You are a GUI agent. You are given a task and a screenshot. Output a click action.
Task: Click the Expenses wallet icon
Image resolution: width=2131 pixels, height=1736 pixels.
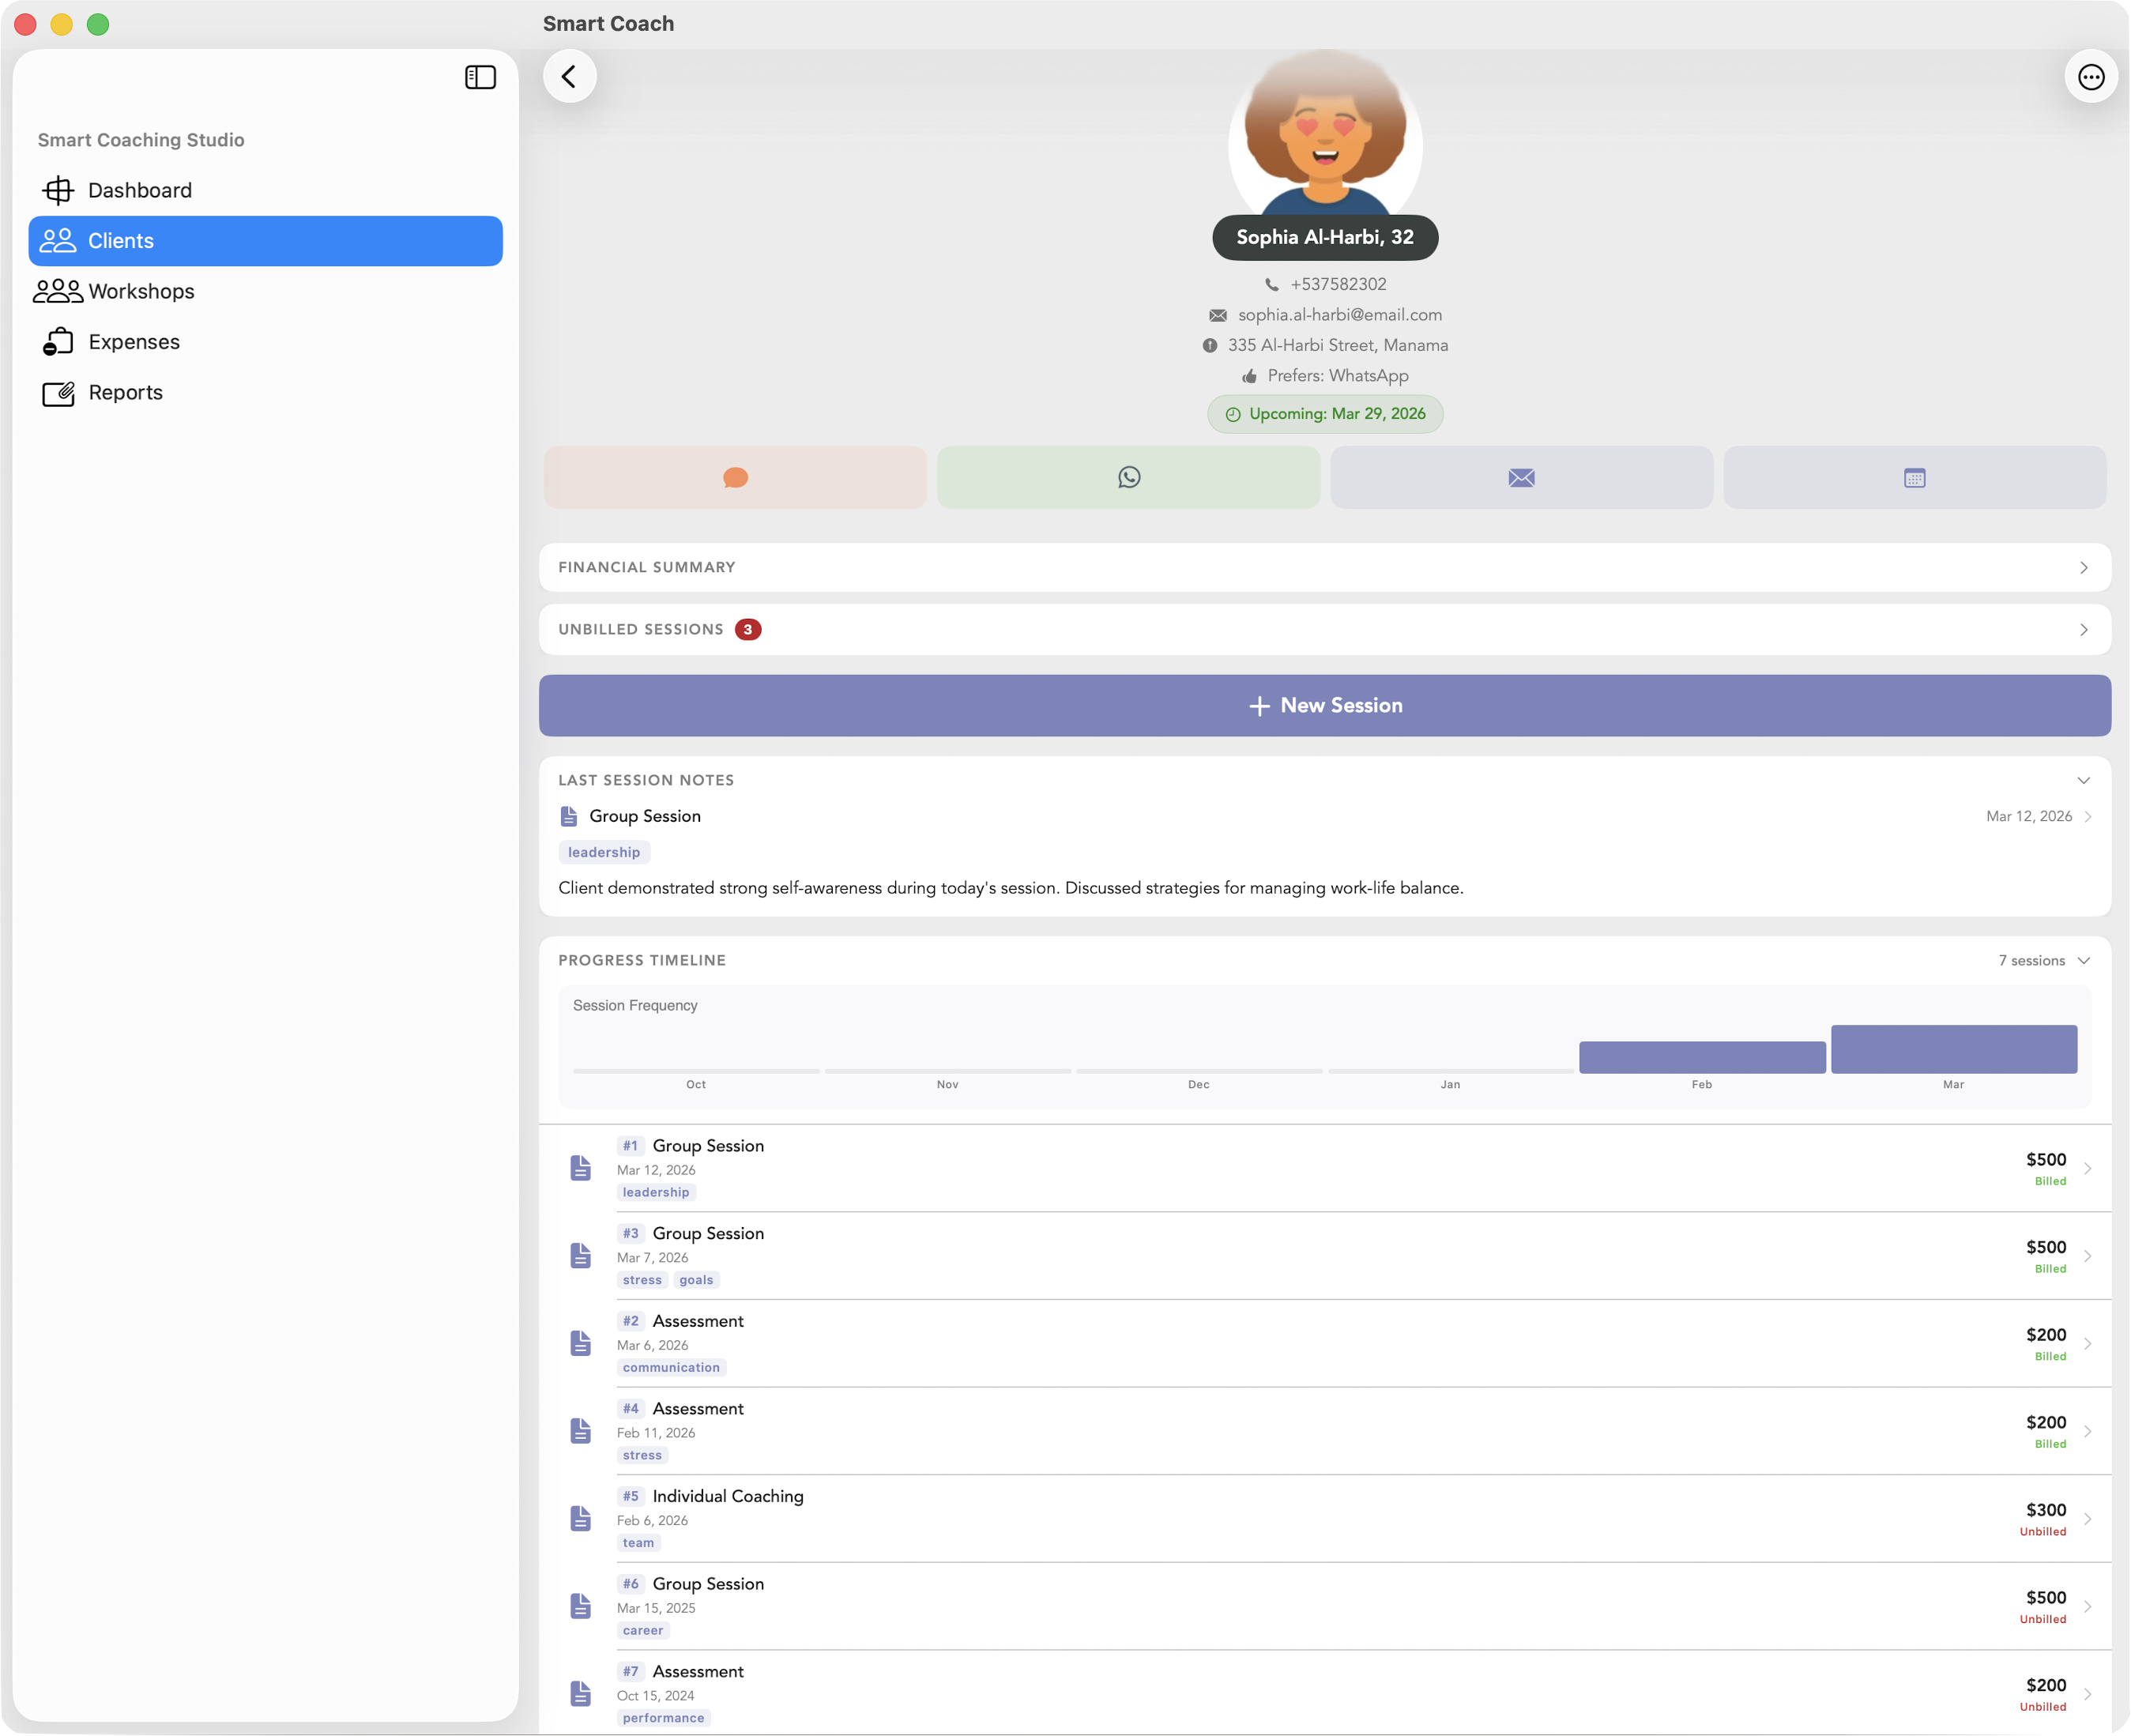click(58, 342)
